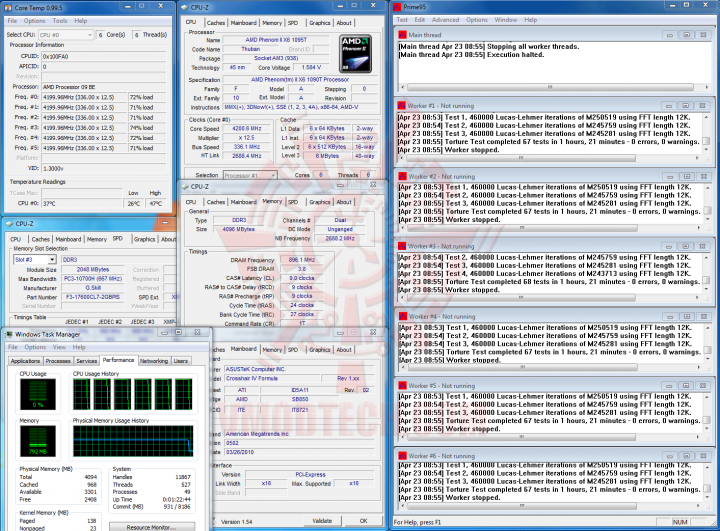Click the CPU Usage 0% gauge
The height and width of the screenshot is (531, 720).
tap(38, 394)
